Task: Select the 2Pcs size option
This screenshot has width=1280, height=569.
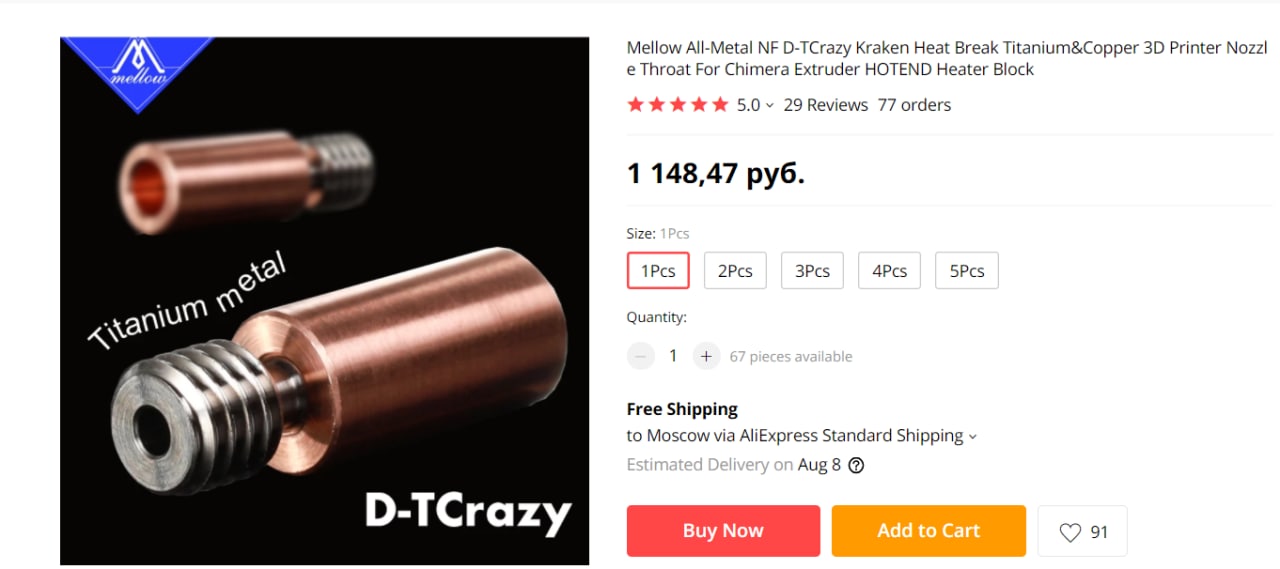Action: [735, 271]
